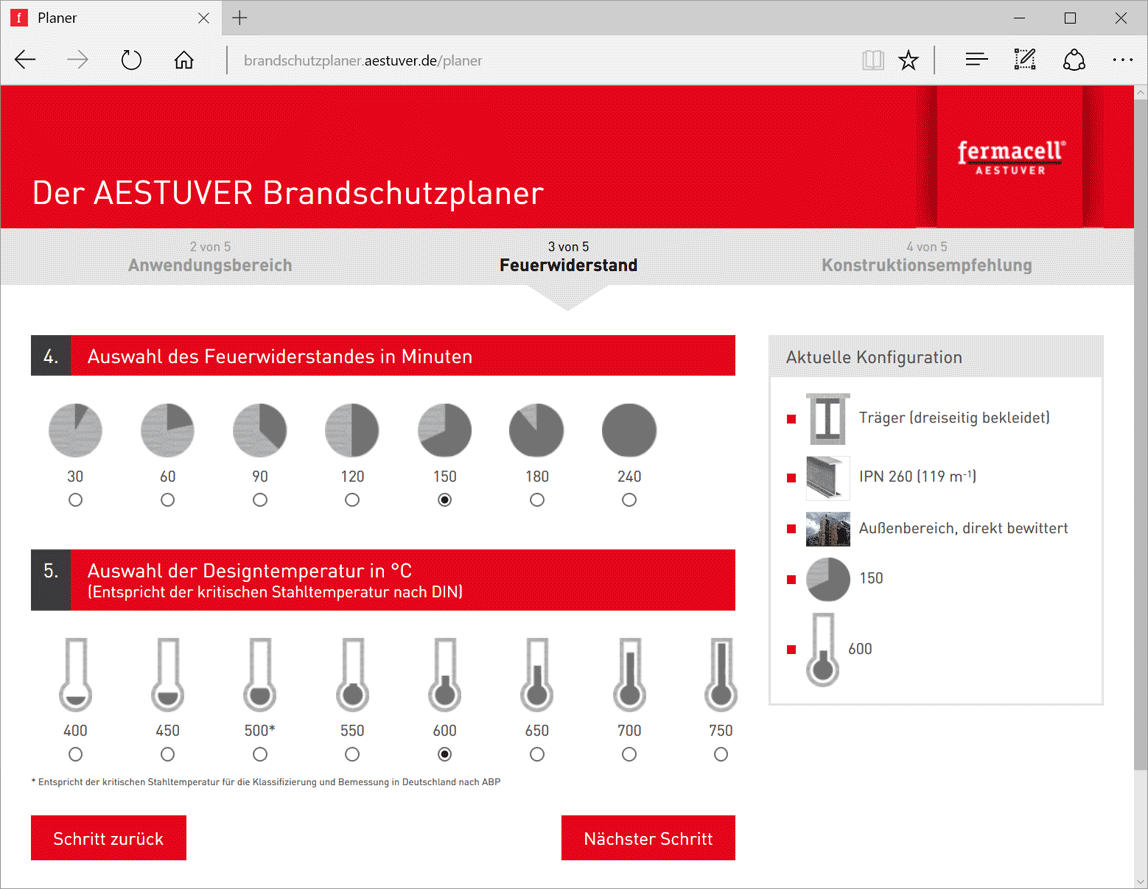Screen dimensions: 1148x889
Task: Go to step Konstruktionsempfehlung
Action: tap(927, 257)
